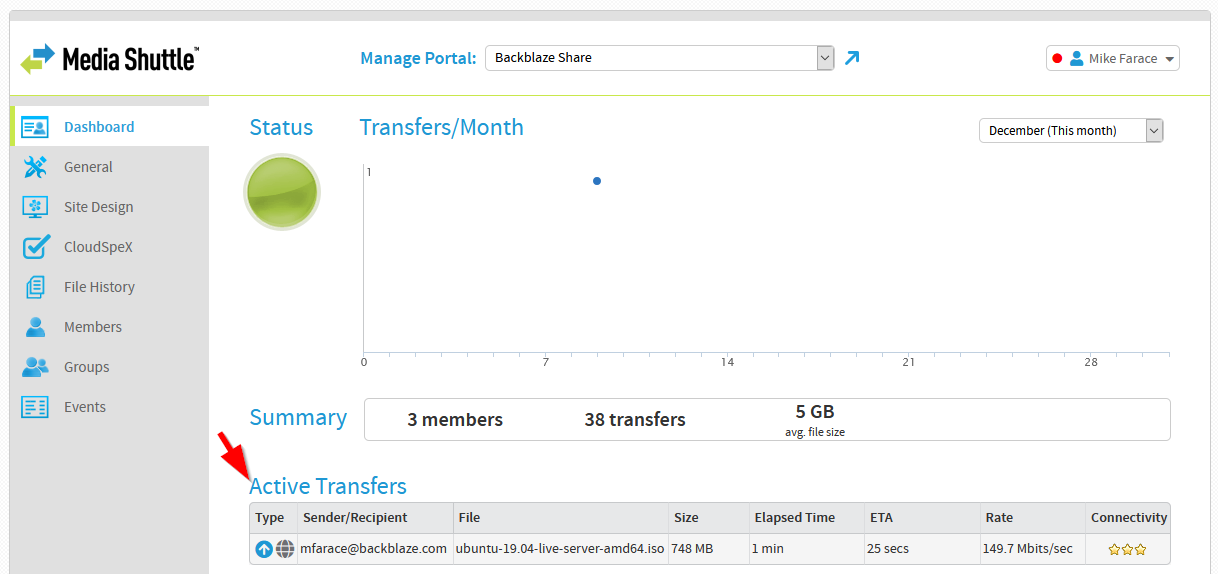1218x574 pixels.
Task: Click the three-star connectivity rating
Action: point(1127,549)
